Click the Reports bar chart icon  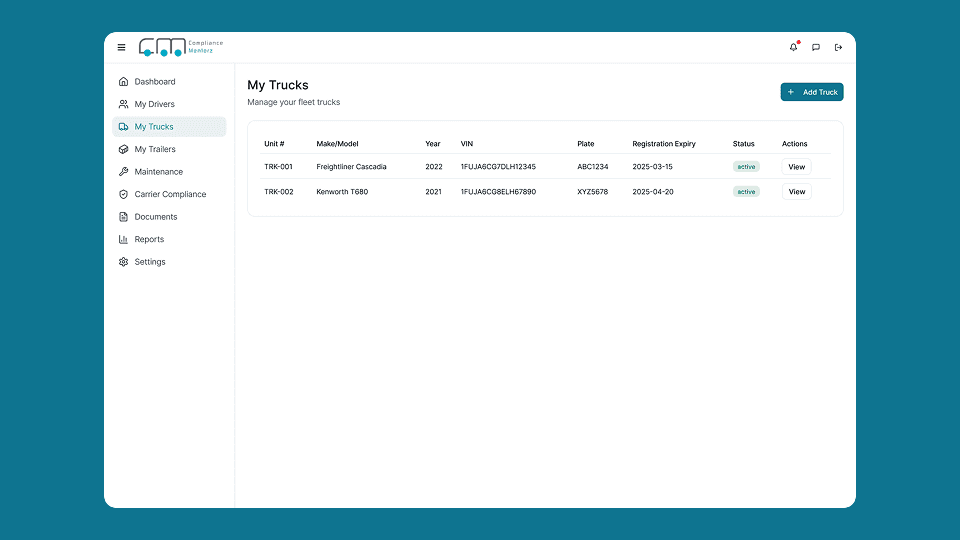click(123, 240)
